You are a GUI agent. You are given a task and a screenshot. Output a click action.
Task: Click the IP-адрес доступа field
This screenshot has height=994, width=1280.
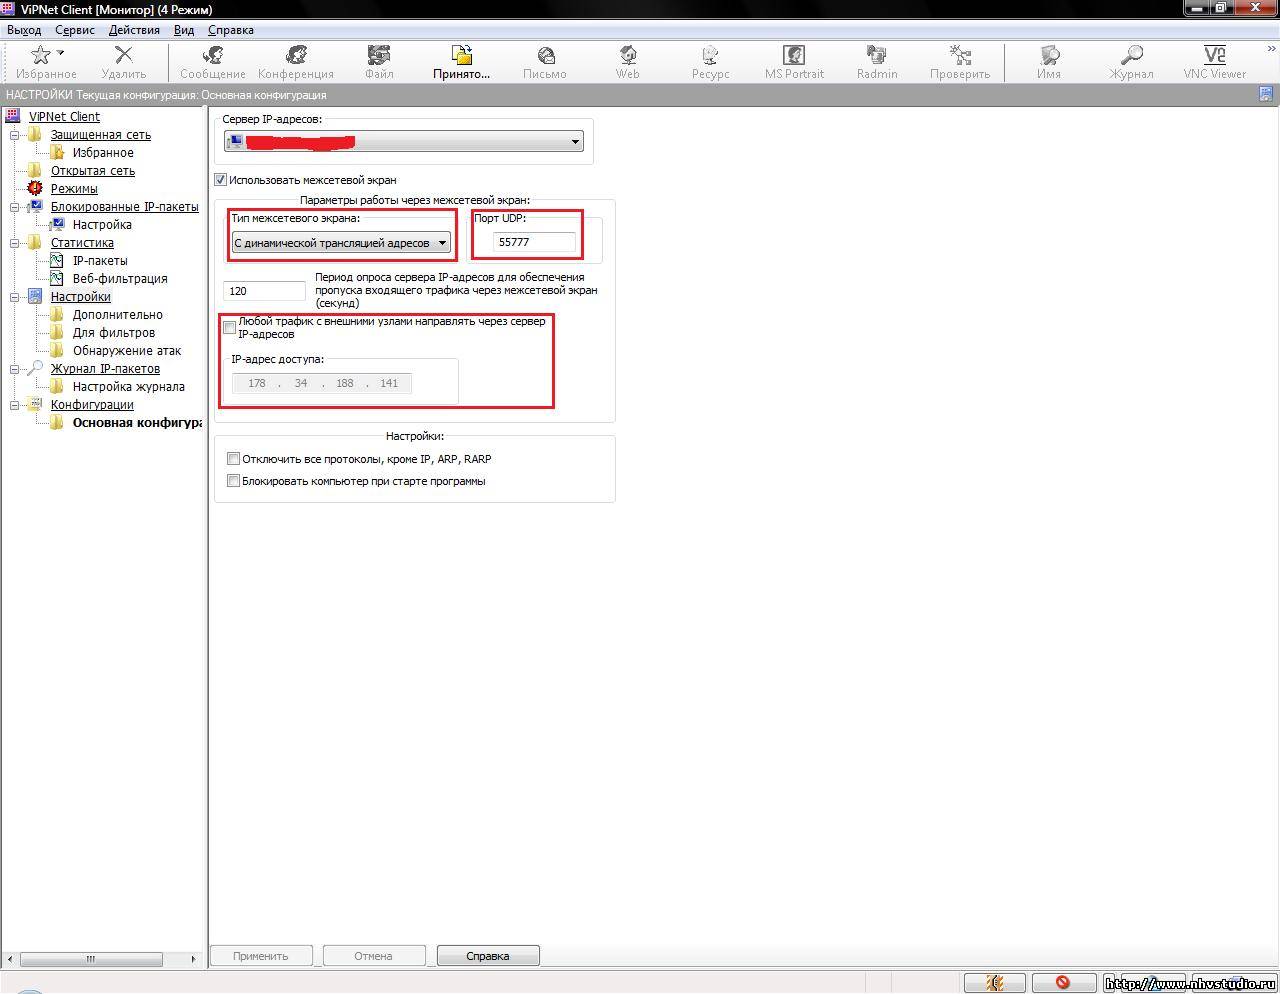click(x=322, y=383)
